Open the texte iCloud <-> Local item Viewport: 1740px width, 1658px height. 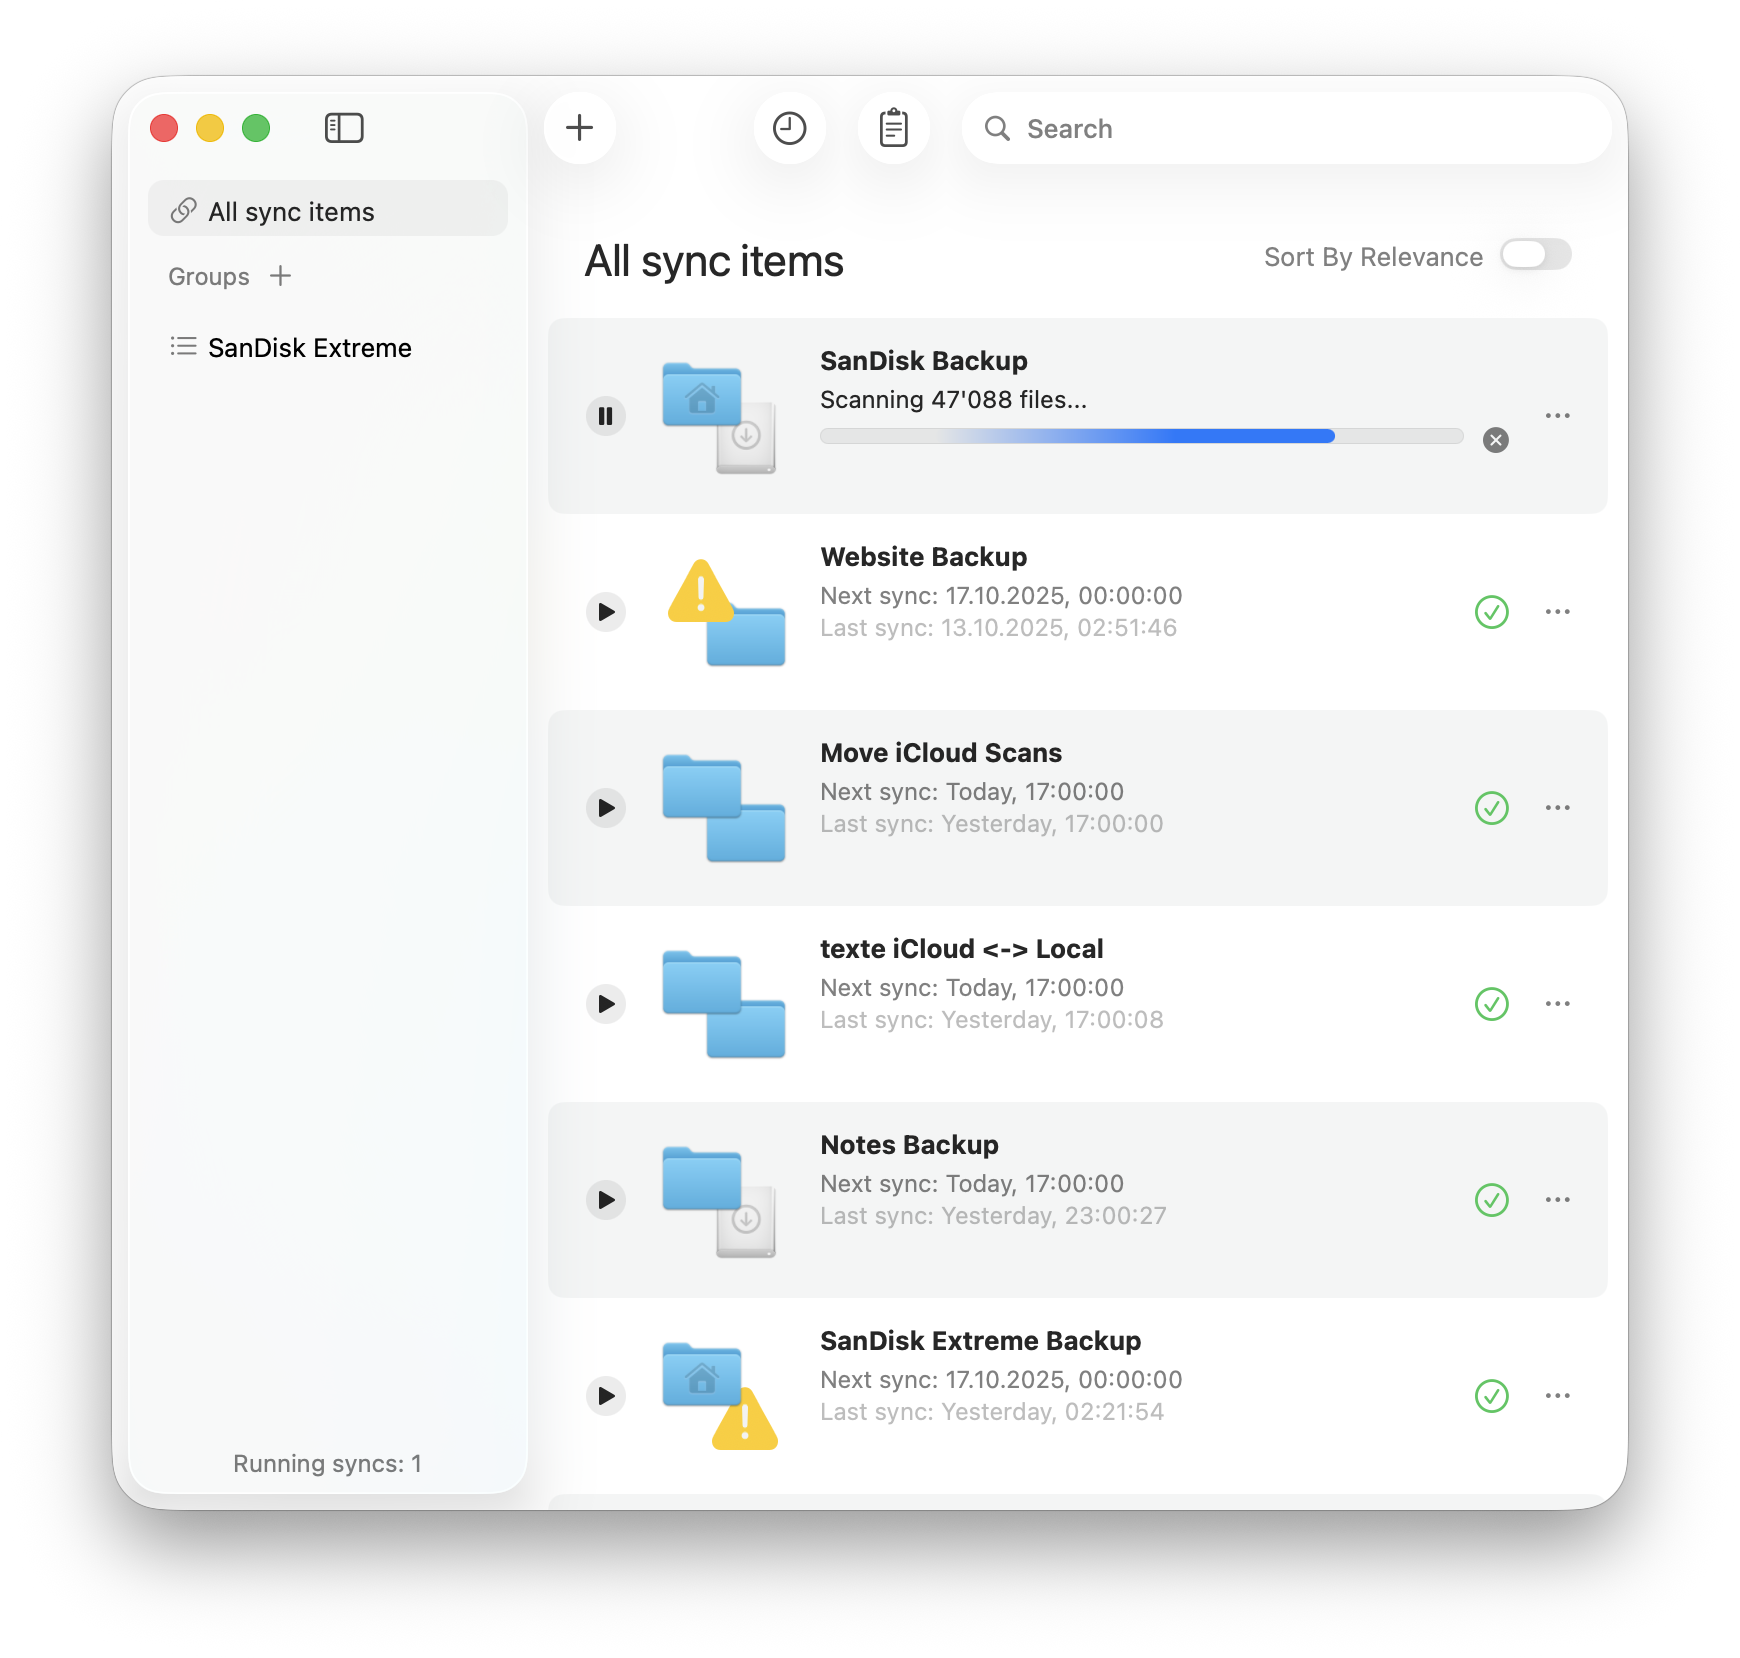click(x=961, y=949)
